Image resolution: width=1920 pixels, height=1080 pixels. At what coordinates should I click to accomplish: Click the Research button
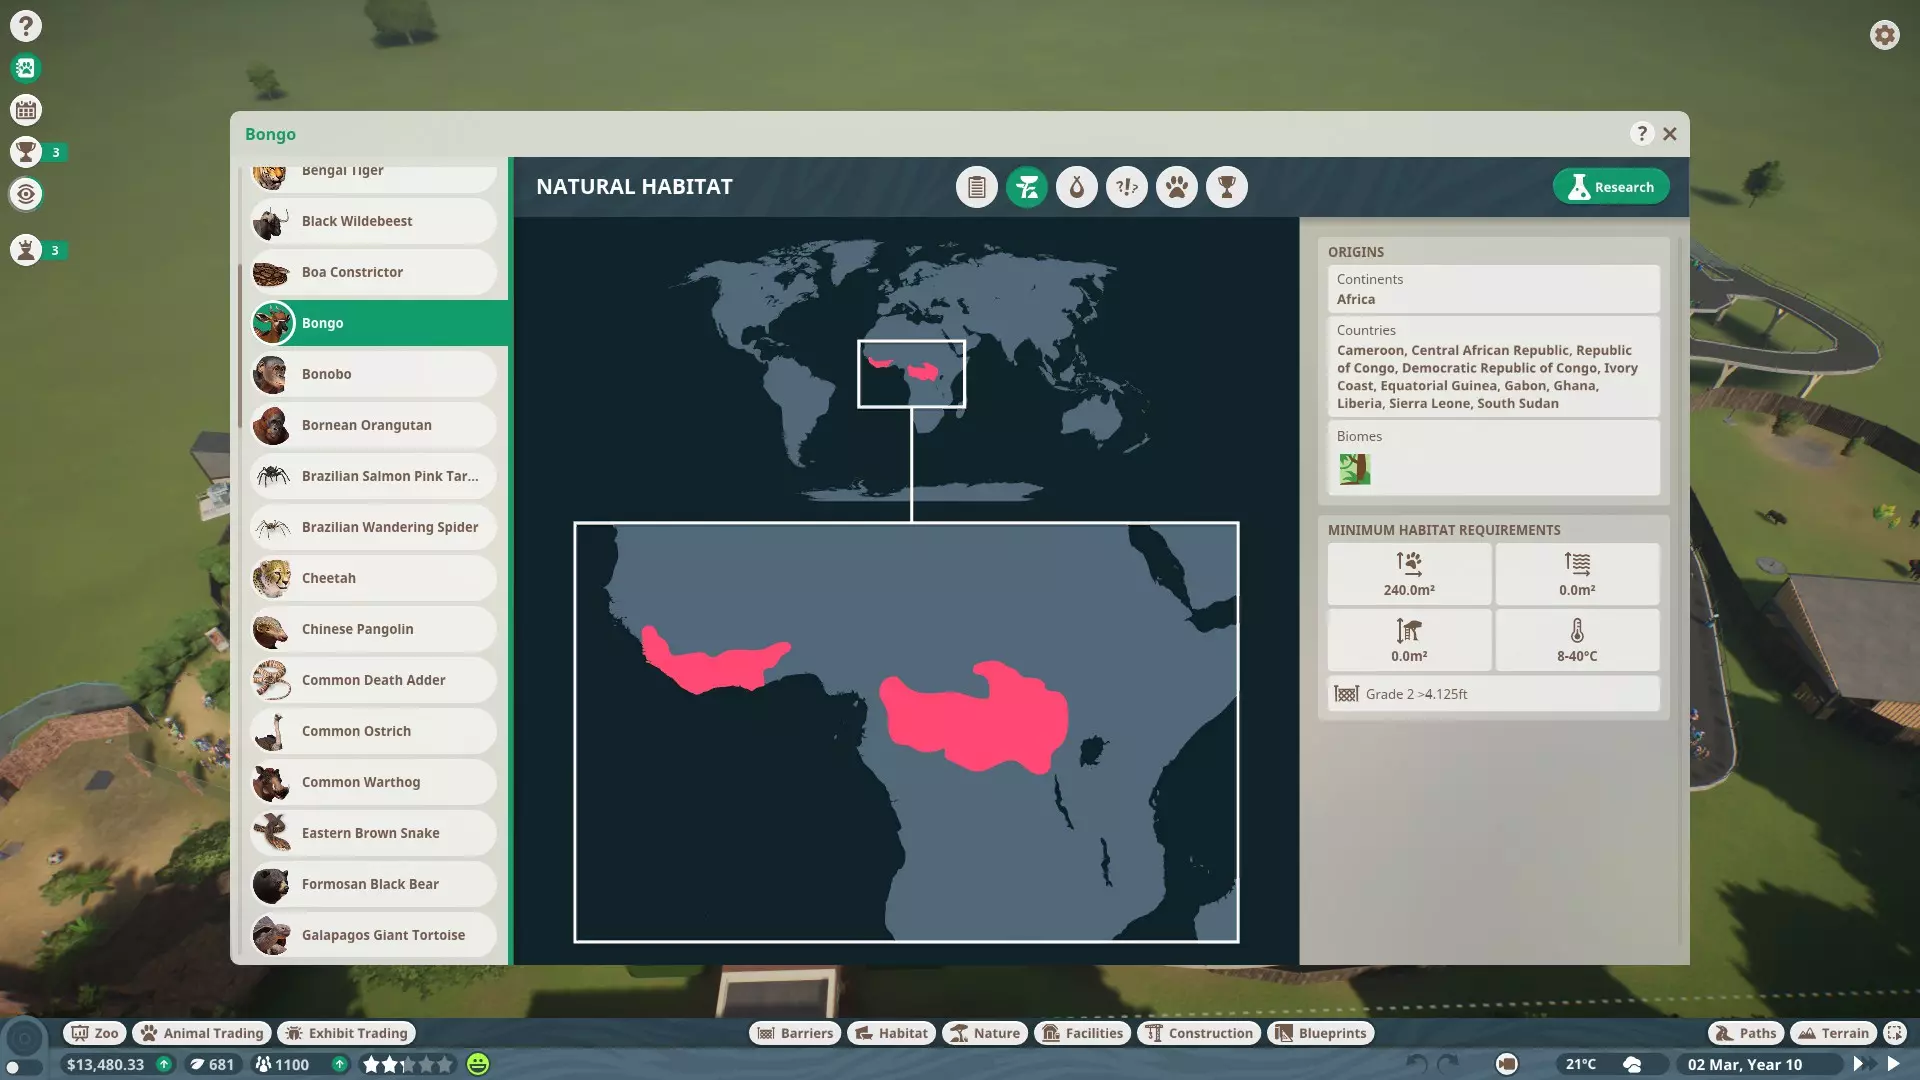(x=1610, y=187)
